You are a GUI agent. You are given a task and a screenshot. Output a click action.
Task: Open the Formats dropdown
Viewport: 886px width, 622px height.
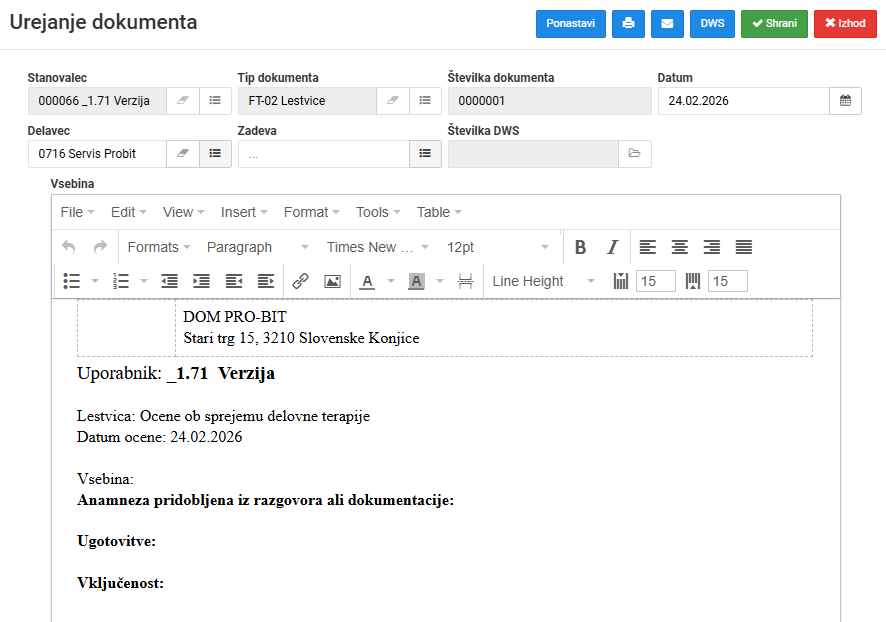tap(159, 247)
